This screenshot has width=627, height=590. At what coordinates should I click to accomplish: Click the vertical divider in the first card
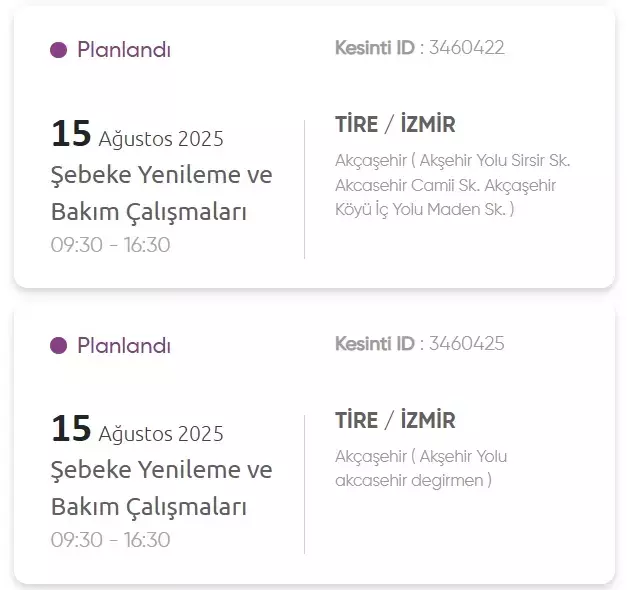point(304,189)
